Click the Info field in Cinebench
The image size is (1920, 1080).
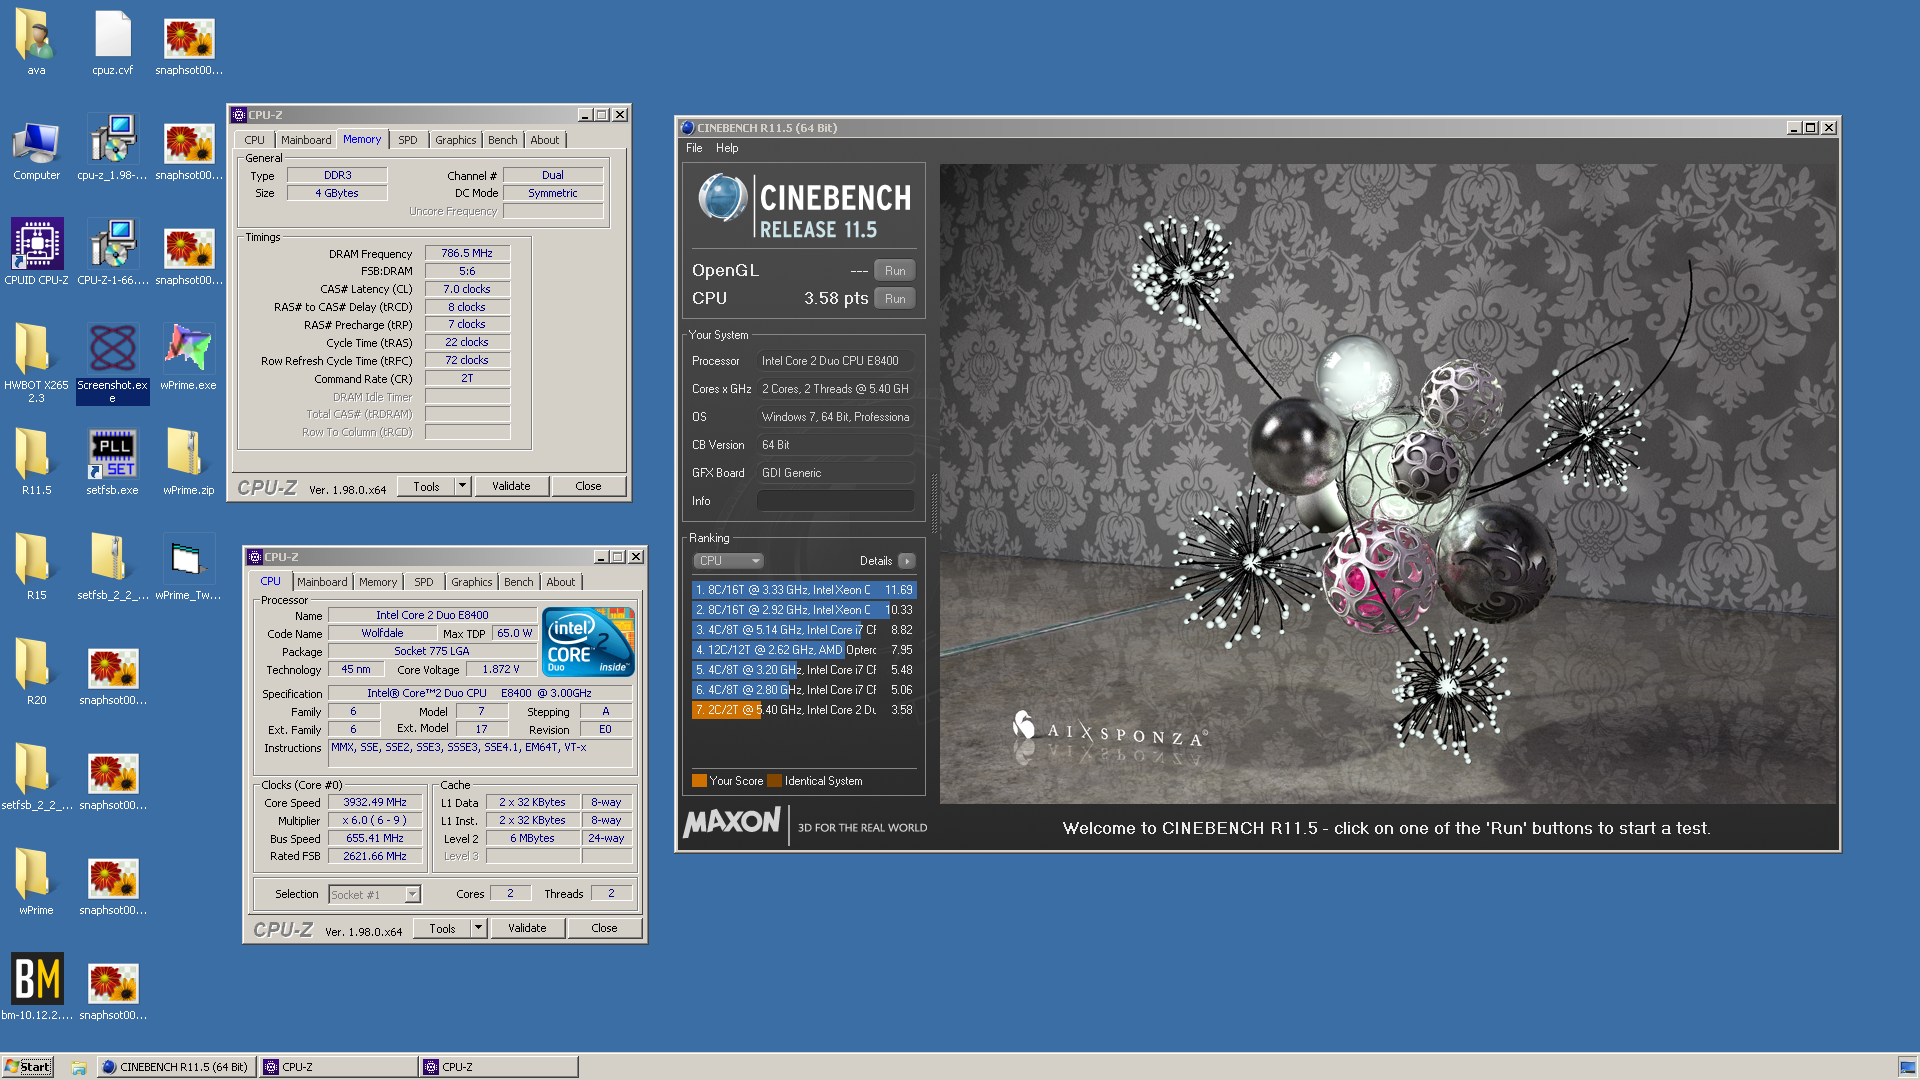pyautogui.click(x=835, y=501)
